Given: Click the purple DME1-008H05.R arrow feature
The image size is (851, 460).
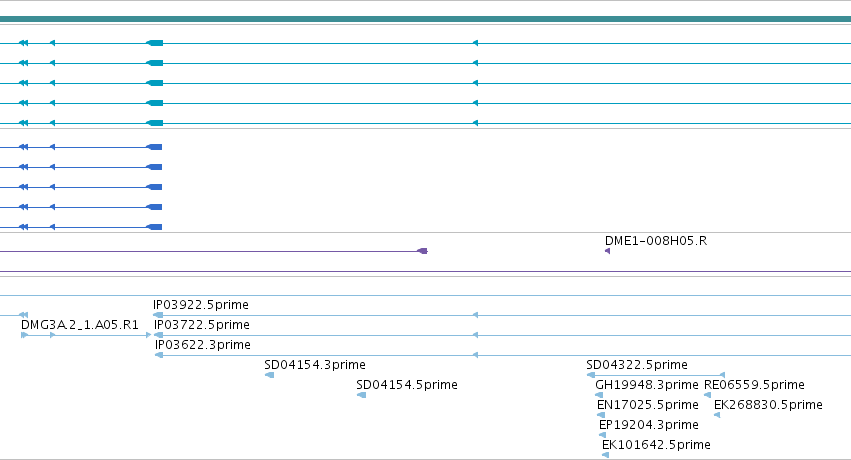Looking at the screenshot, I should pos(607,251).
